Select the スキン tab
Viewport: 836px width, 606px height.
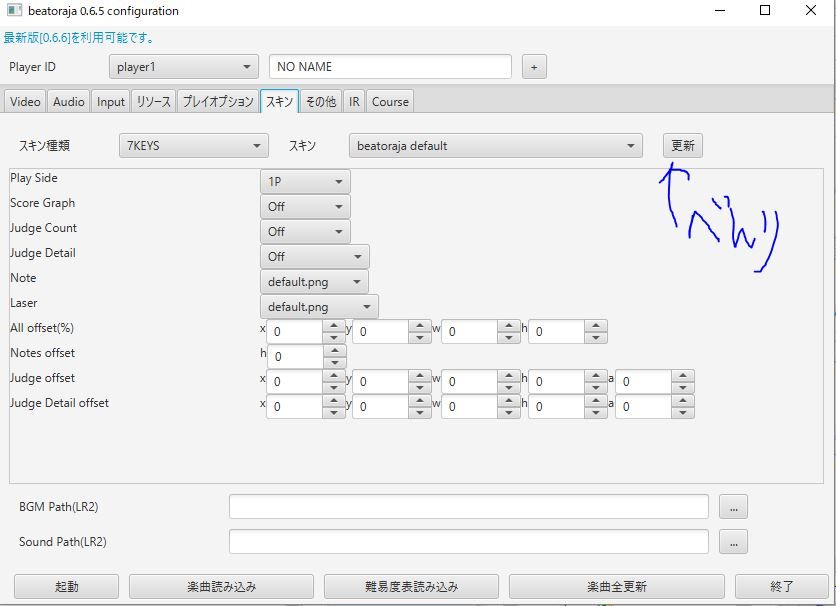[x=279, y=101]
